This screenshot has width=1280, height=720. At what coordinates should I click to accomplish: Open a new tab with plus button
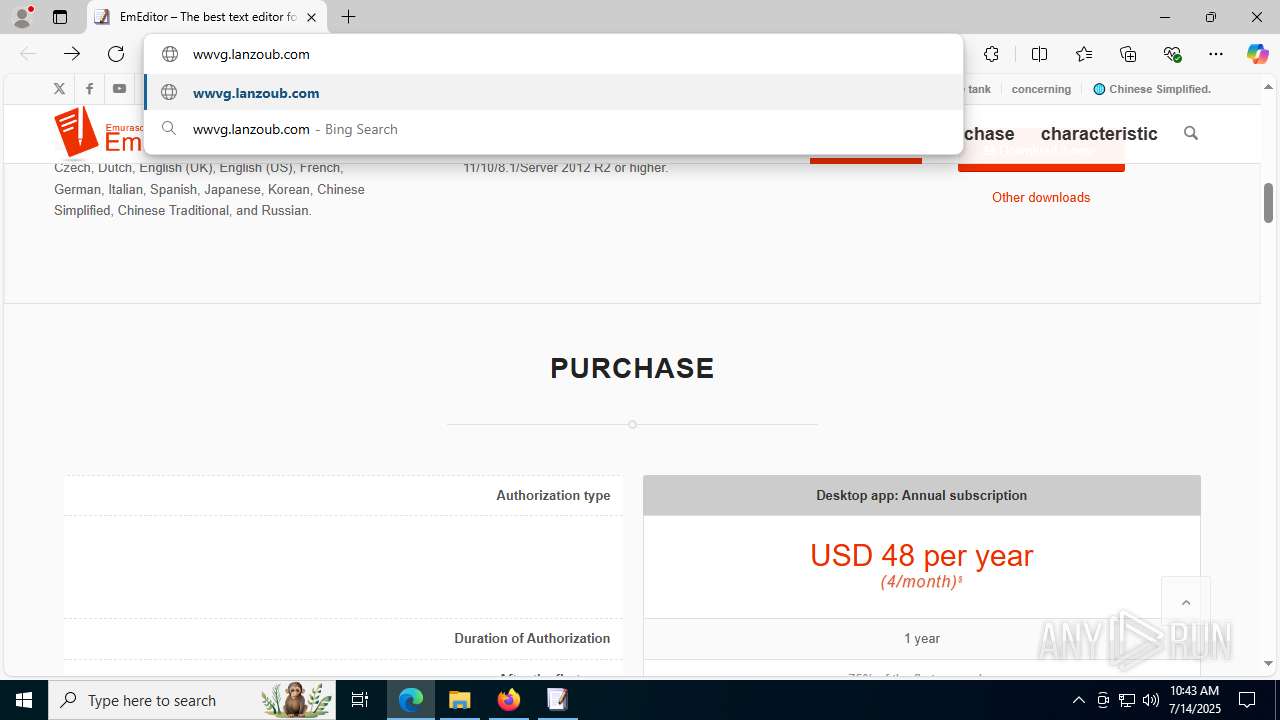(348, 17)
